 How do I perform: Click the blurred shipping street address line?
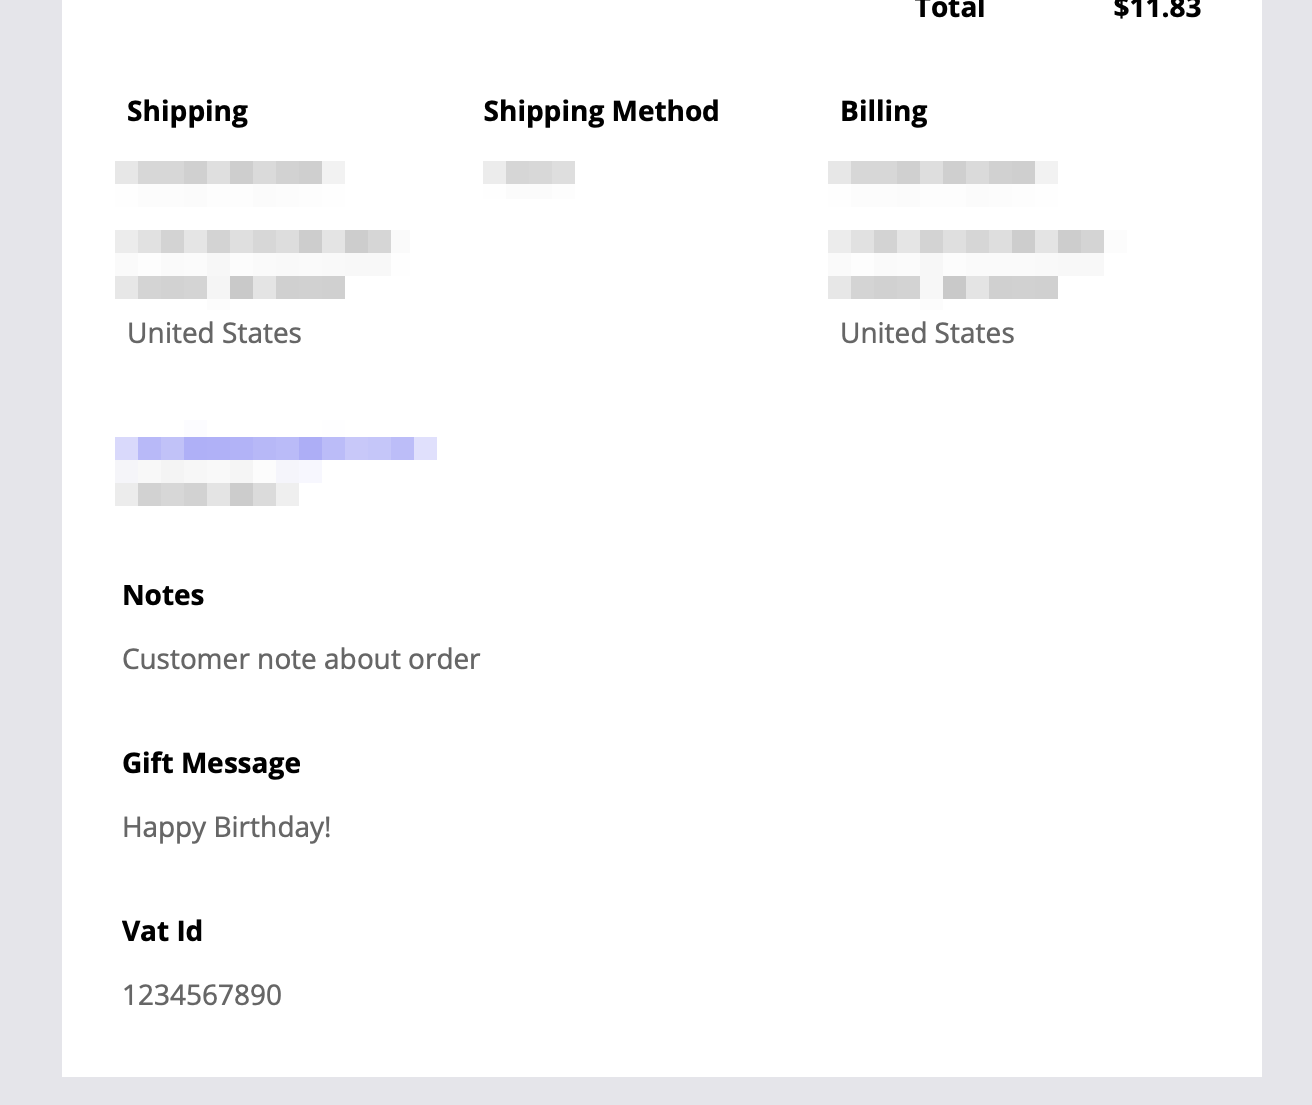[x=262, y=241]
